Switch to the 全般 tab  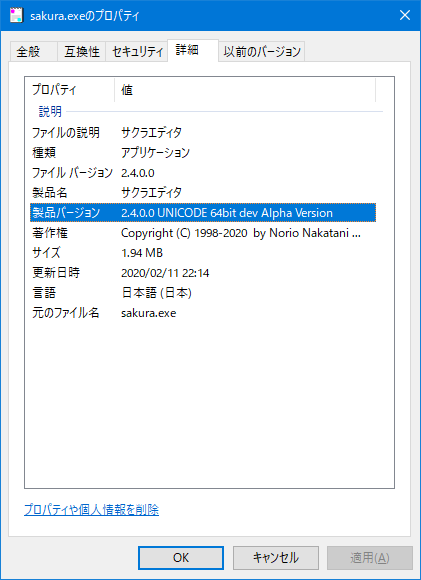coord(34,51)
